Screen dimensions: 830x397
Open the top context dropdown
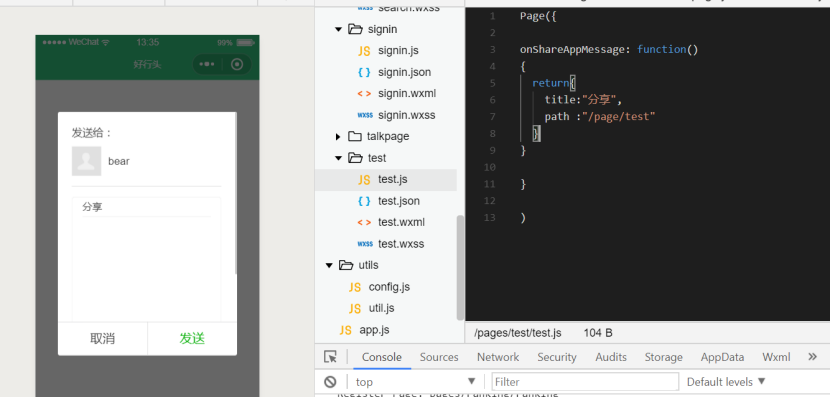[x=416, y=382]
